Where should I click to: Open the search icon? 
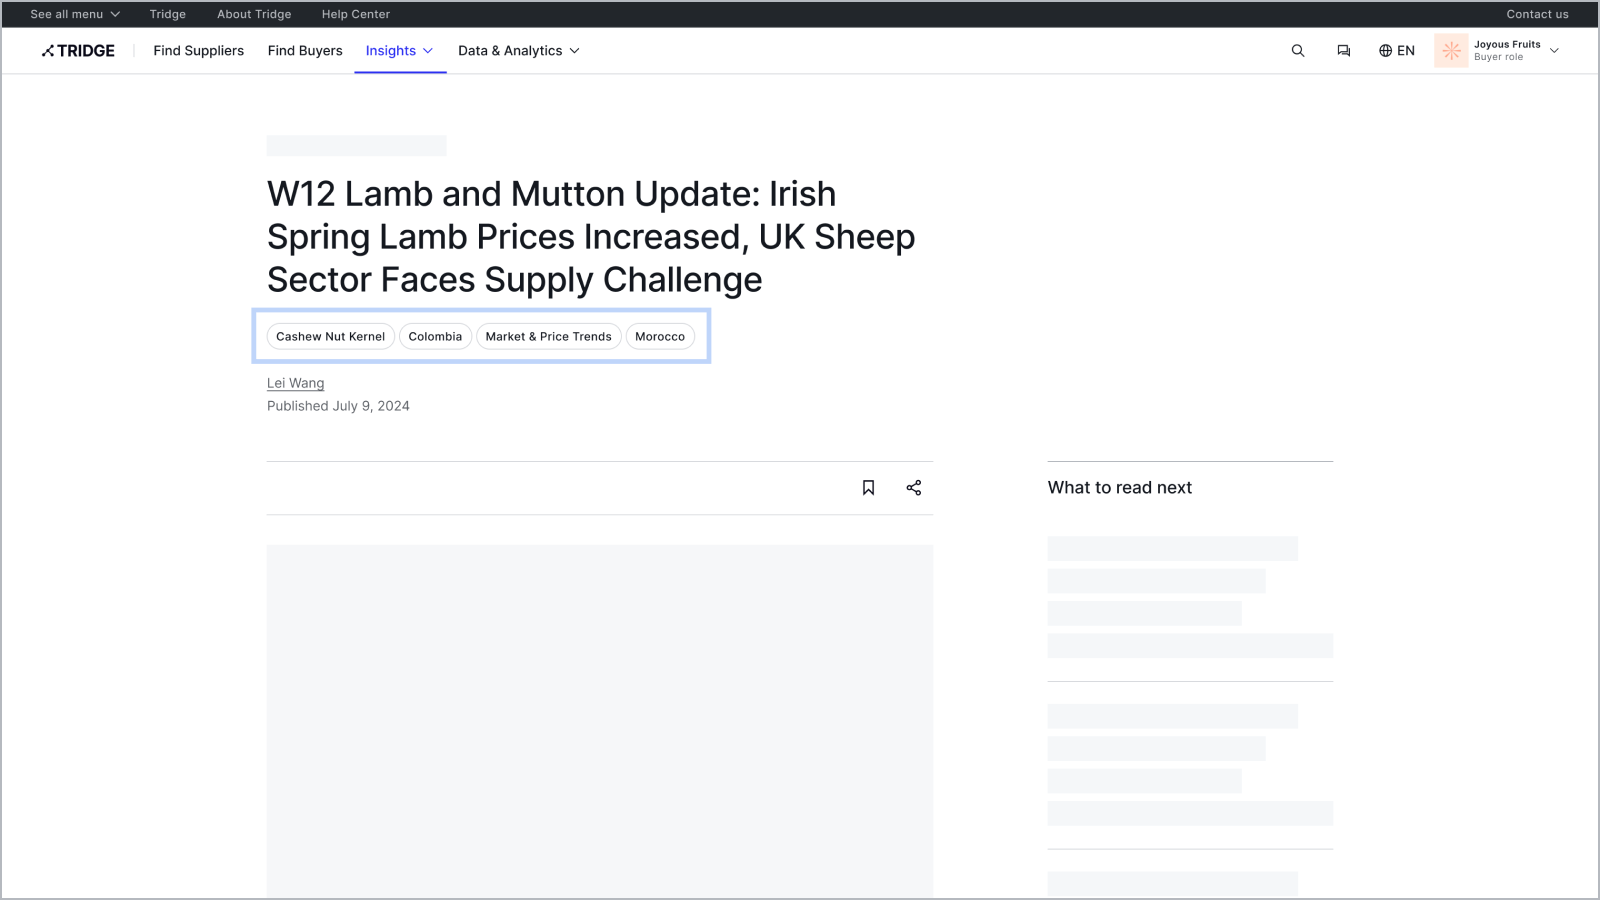point(1298,51)
